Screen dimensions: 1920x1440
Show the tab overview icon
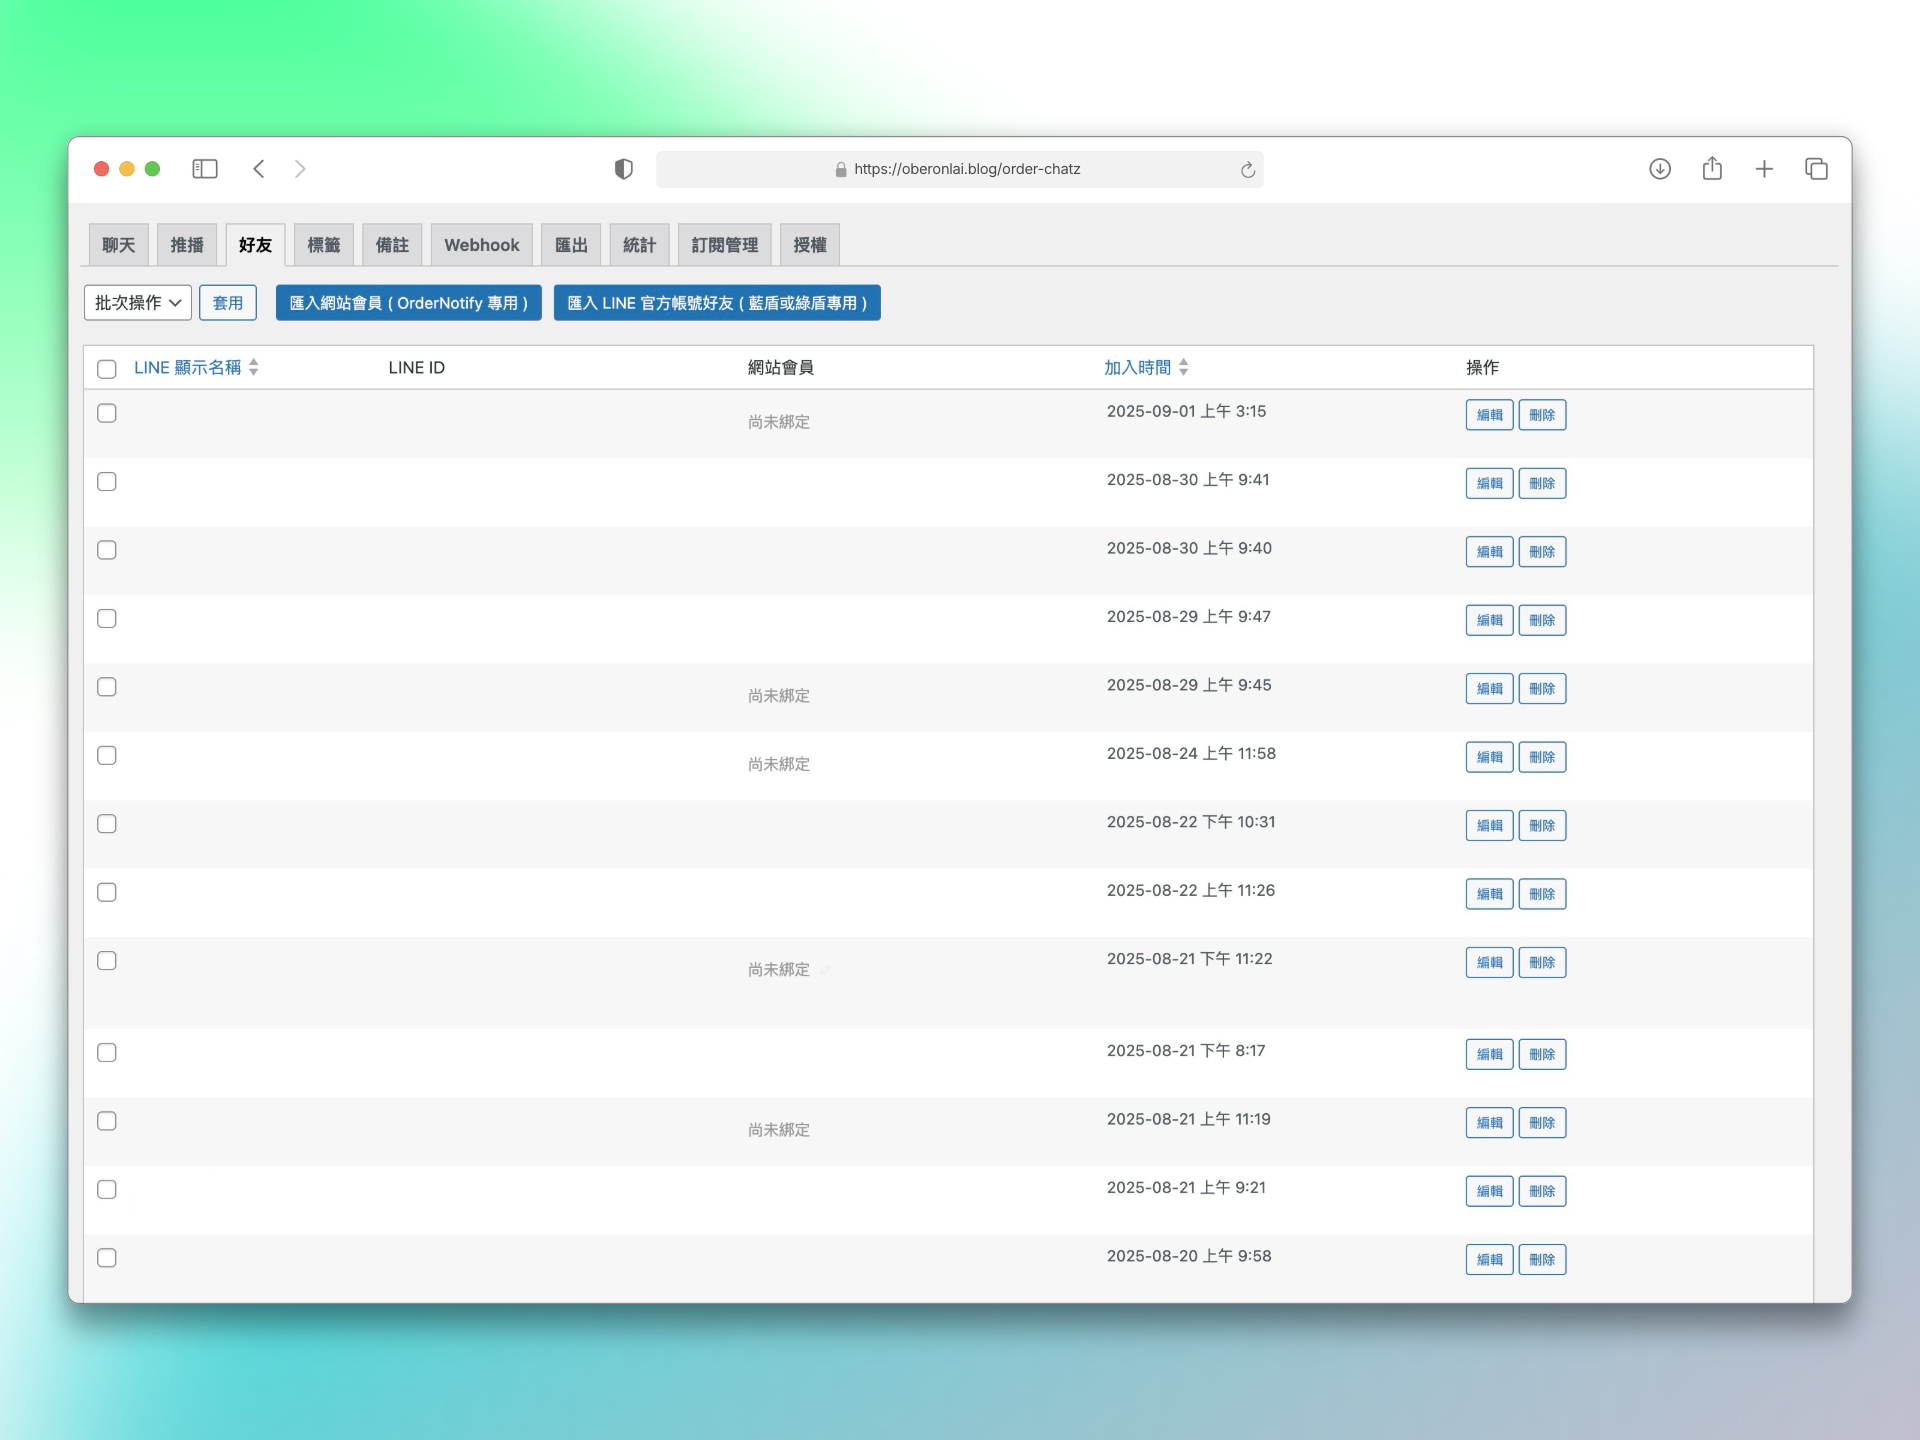(1816, 169)
